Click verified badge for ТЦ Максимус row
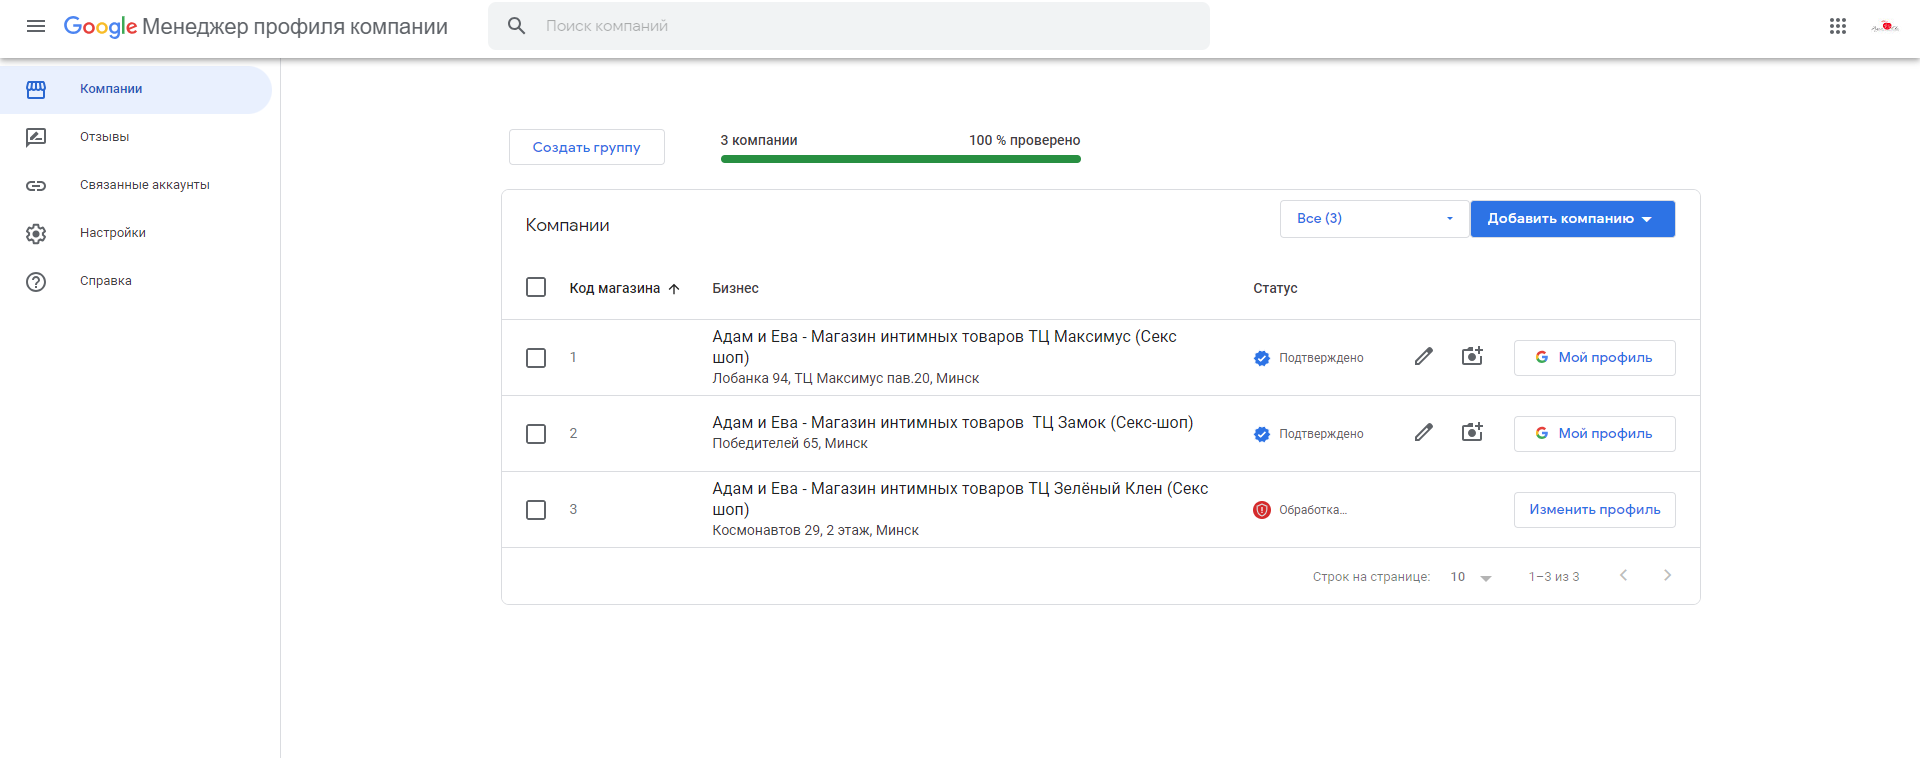1920x758 pixels. (x=1262, y=358)
